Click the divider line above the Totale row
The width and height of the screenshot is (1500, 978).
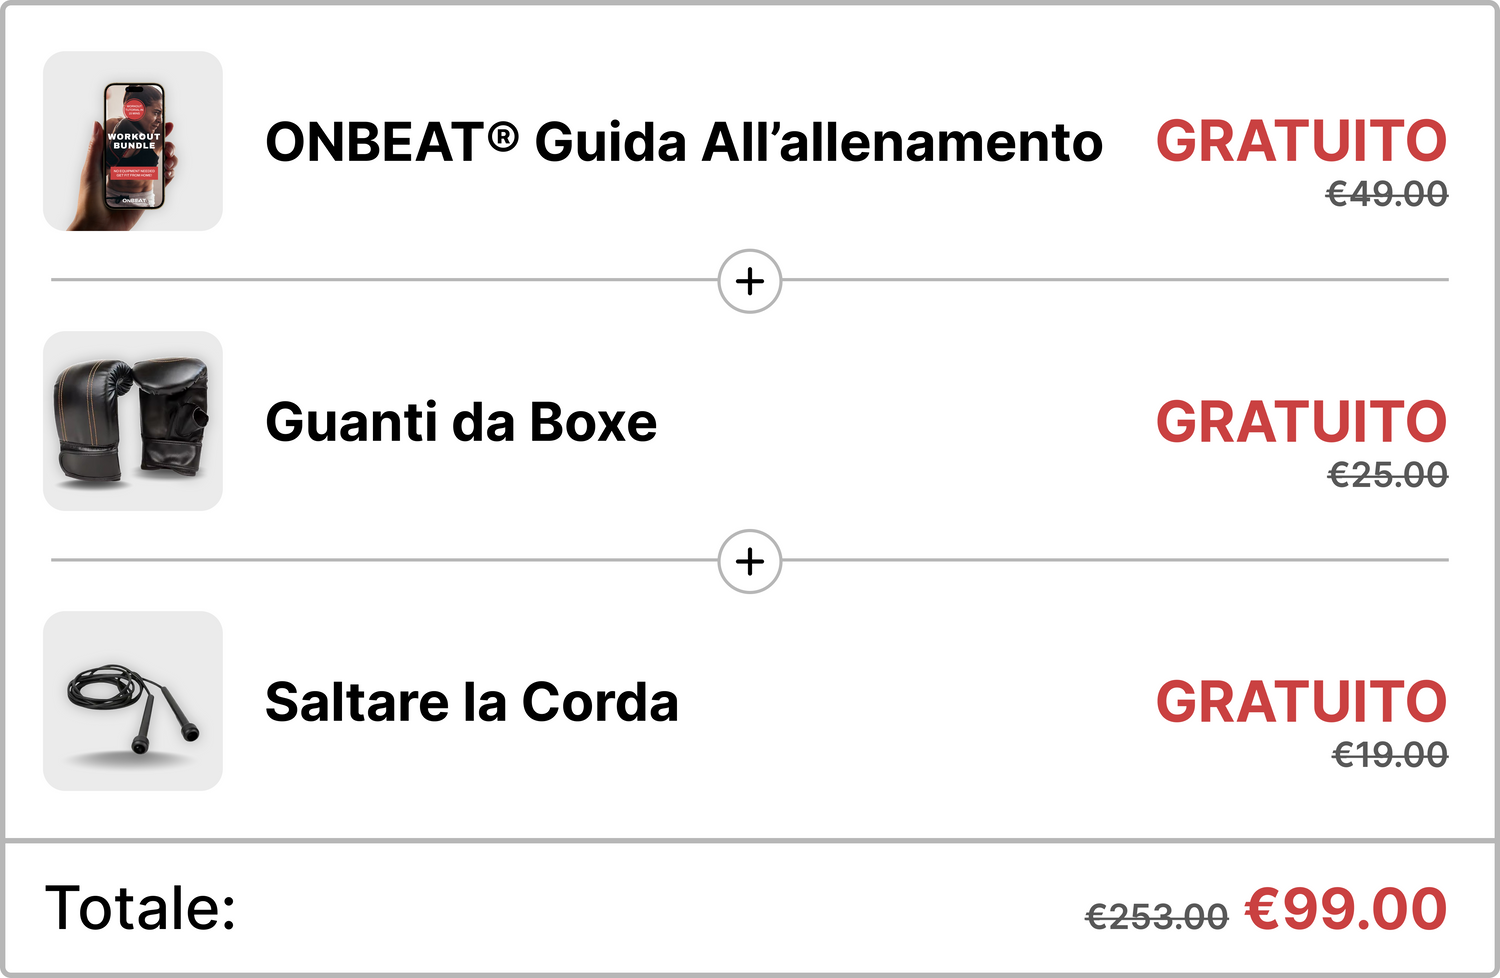click(750, 840)
